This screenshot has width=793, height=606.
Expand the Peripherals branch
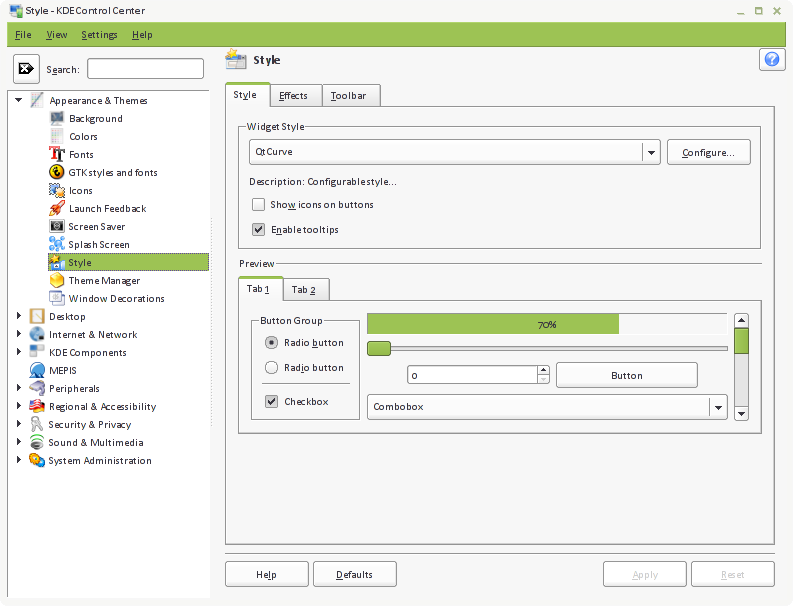click(x=19, y=387)
